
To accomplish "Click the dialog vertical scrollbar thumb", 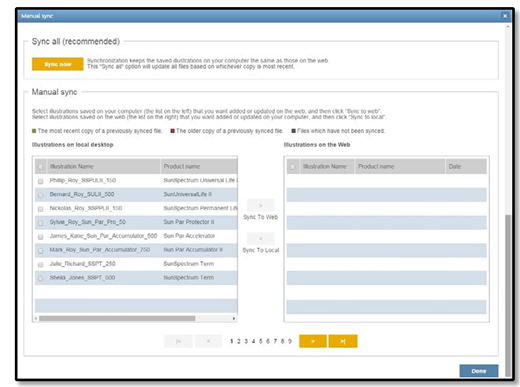I will [508, 295].
